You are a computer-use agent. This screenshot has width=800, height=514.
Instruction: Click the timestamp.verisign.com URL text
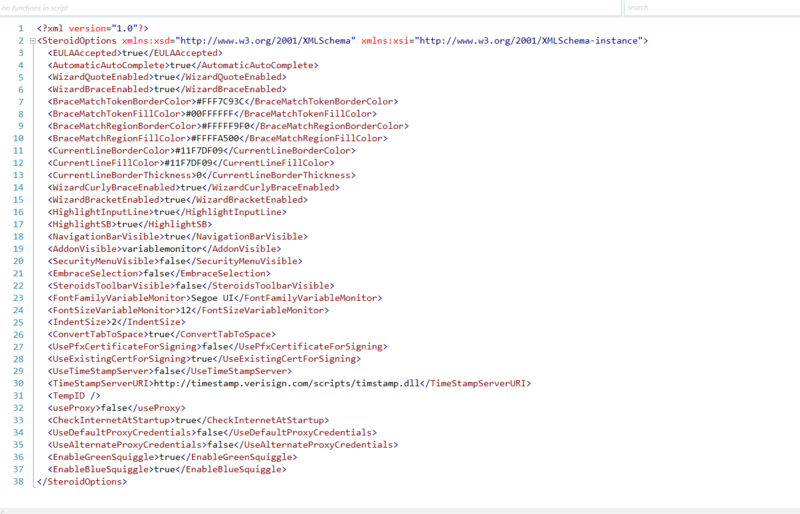click(287, 383)
